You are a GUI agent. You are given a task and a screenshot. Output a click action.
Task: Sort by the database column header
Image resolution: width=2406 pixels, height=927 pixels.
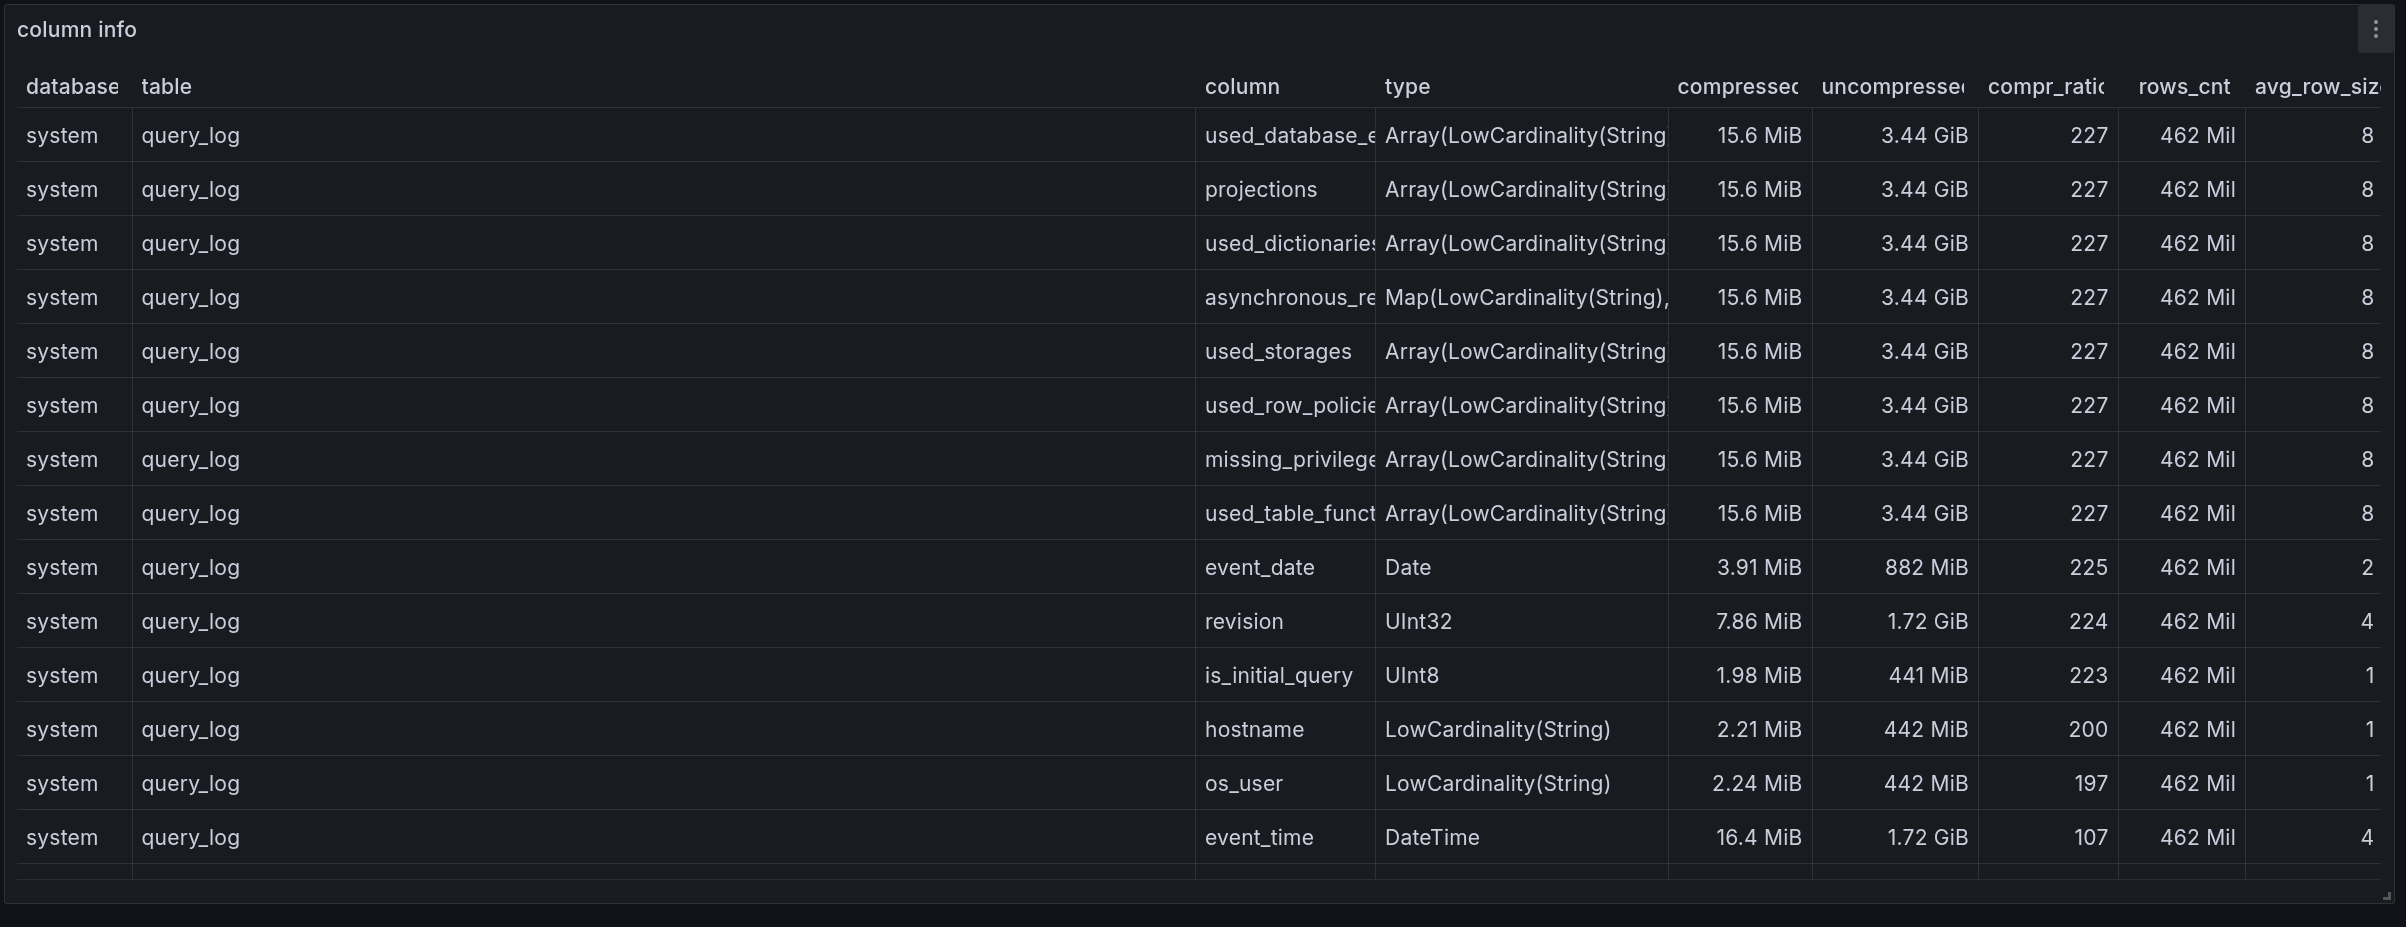pyautogui.click(x=72, y=87)
